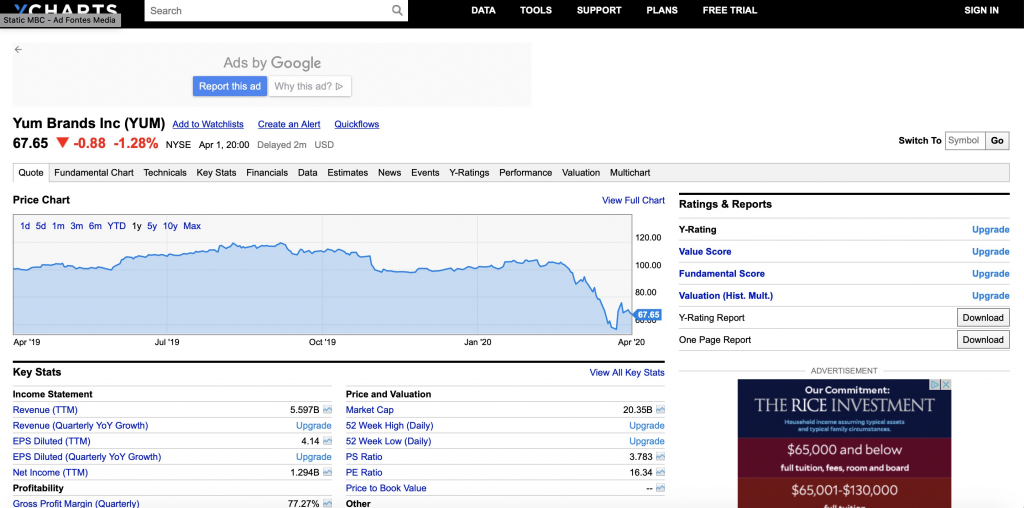Open the Price to Book Value chart icon

point(660,488)
